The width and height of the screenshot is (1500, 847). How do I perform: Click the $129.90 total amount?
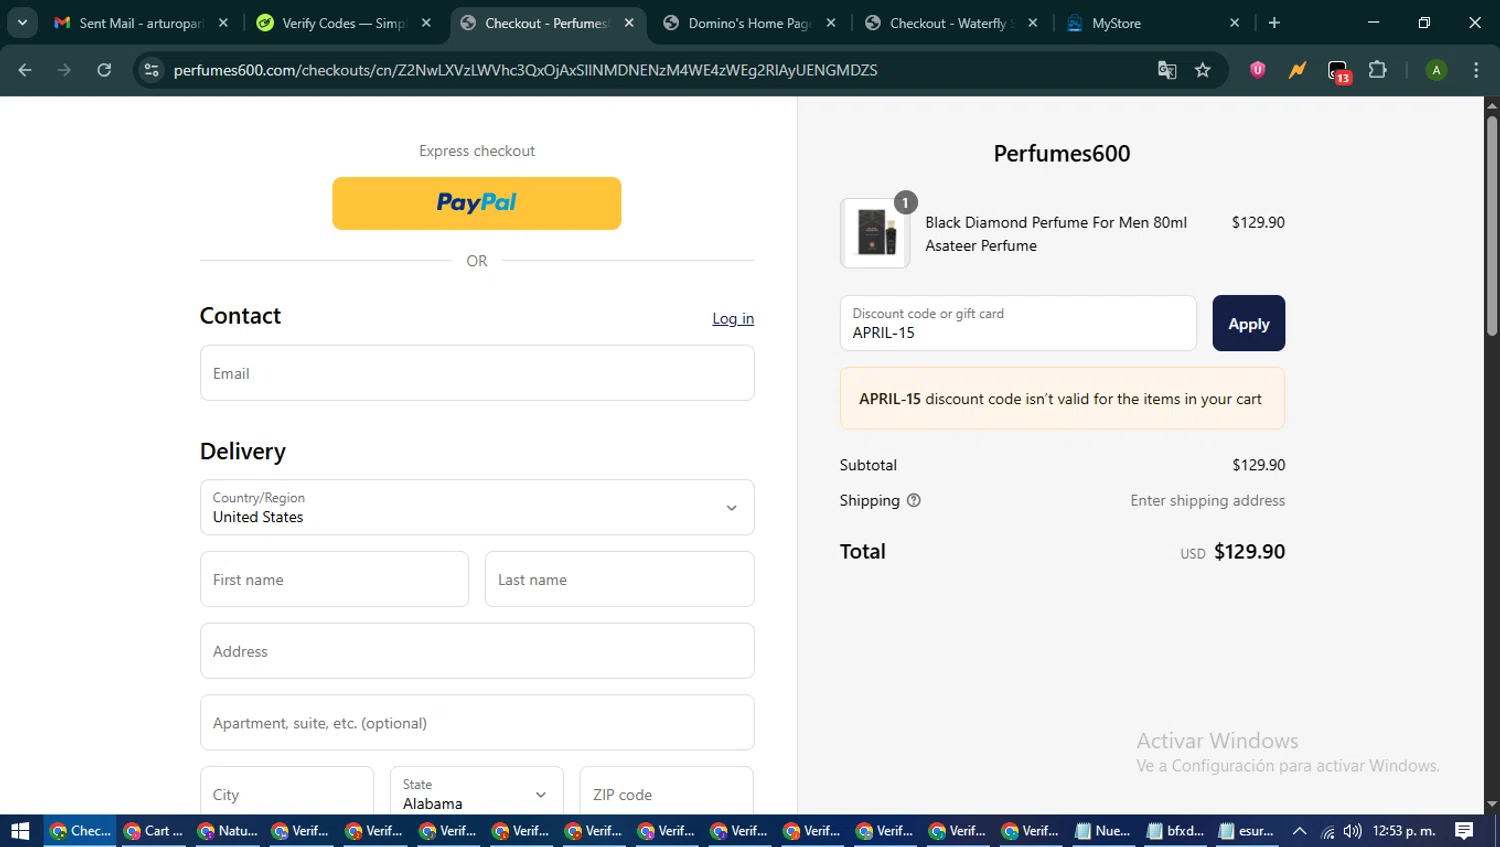point(1250,552)
